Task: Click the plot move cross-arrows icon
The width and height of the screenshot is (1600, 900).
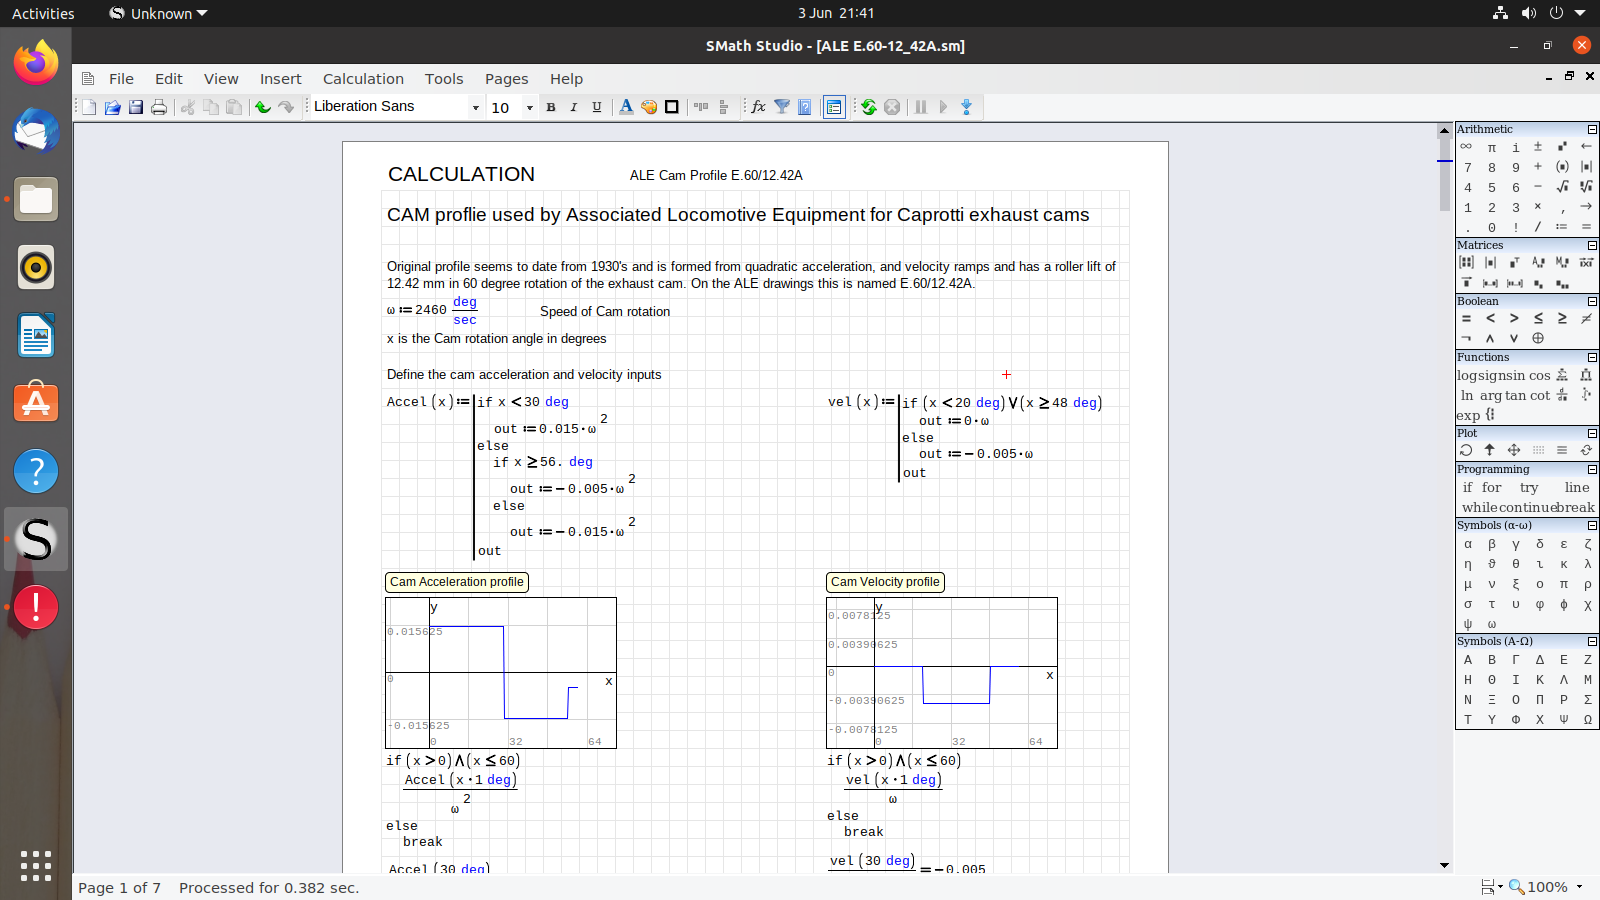Action: pyautogui.click(x=1514, y=450)
